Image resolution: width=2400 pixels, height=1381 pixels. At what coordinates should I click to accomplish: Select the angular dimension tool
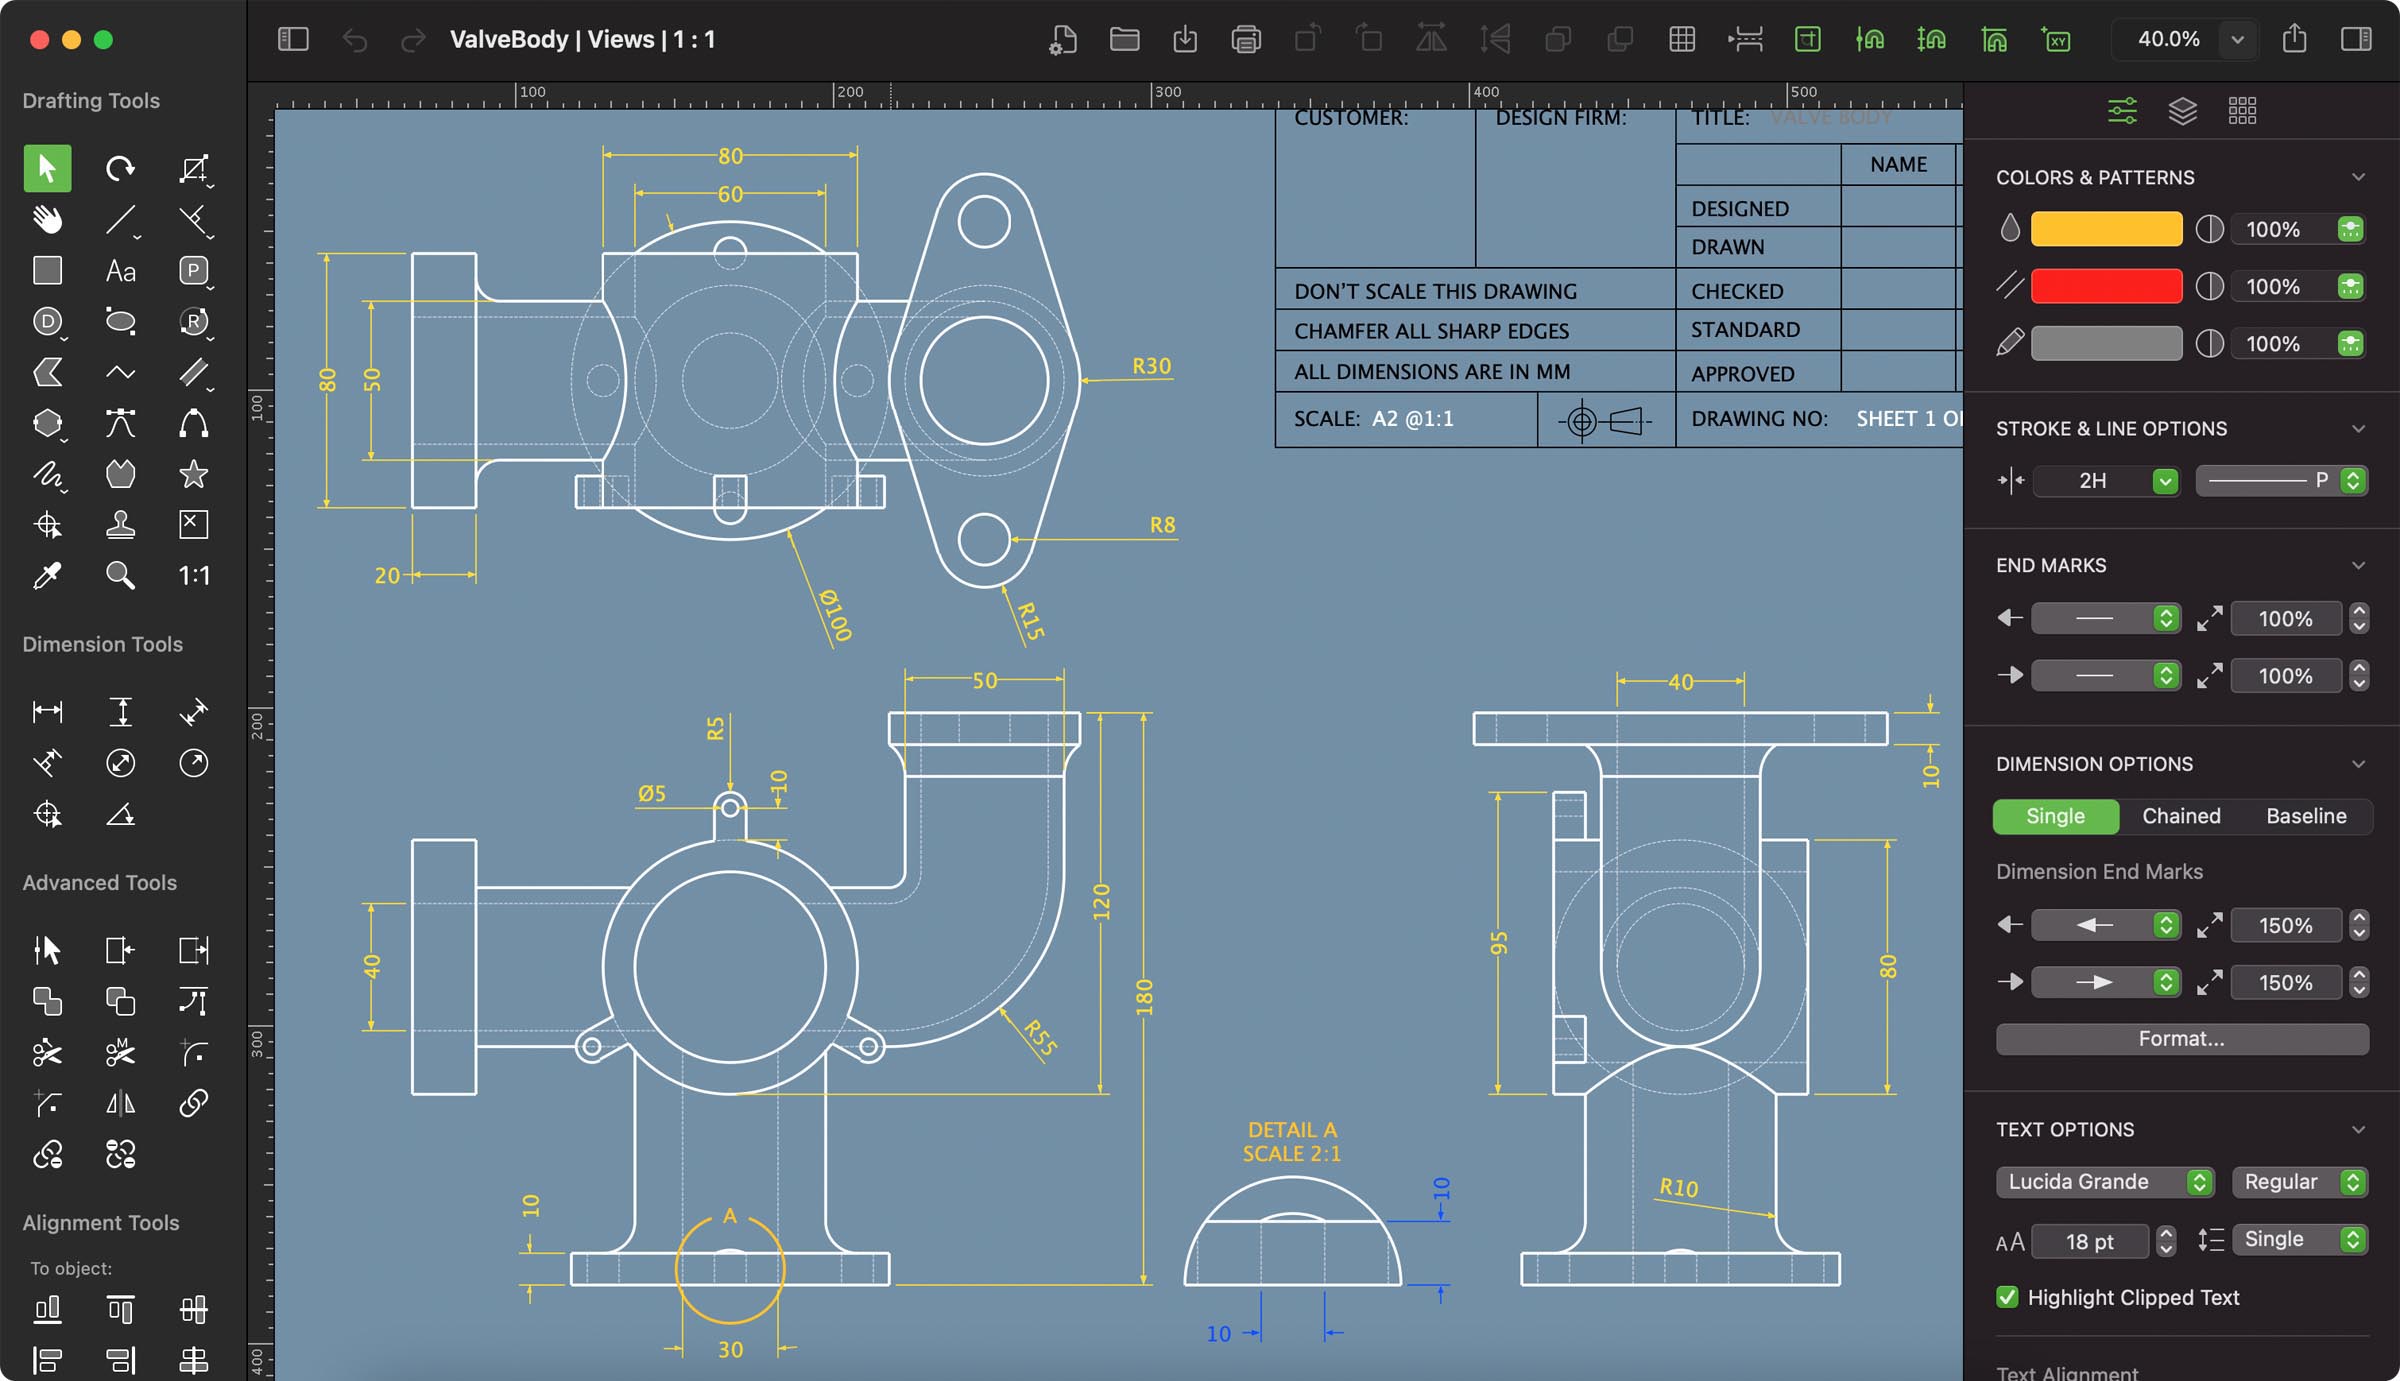pyautogui.click(x=121, y=814)
